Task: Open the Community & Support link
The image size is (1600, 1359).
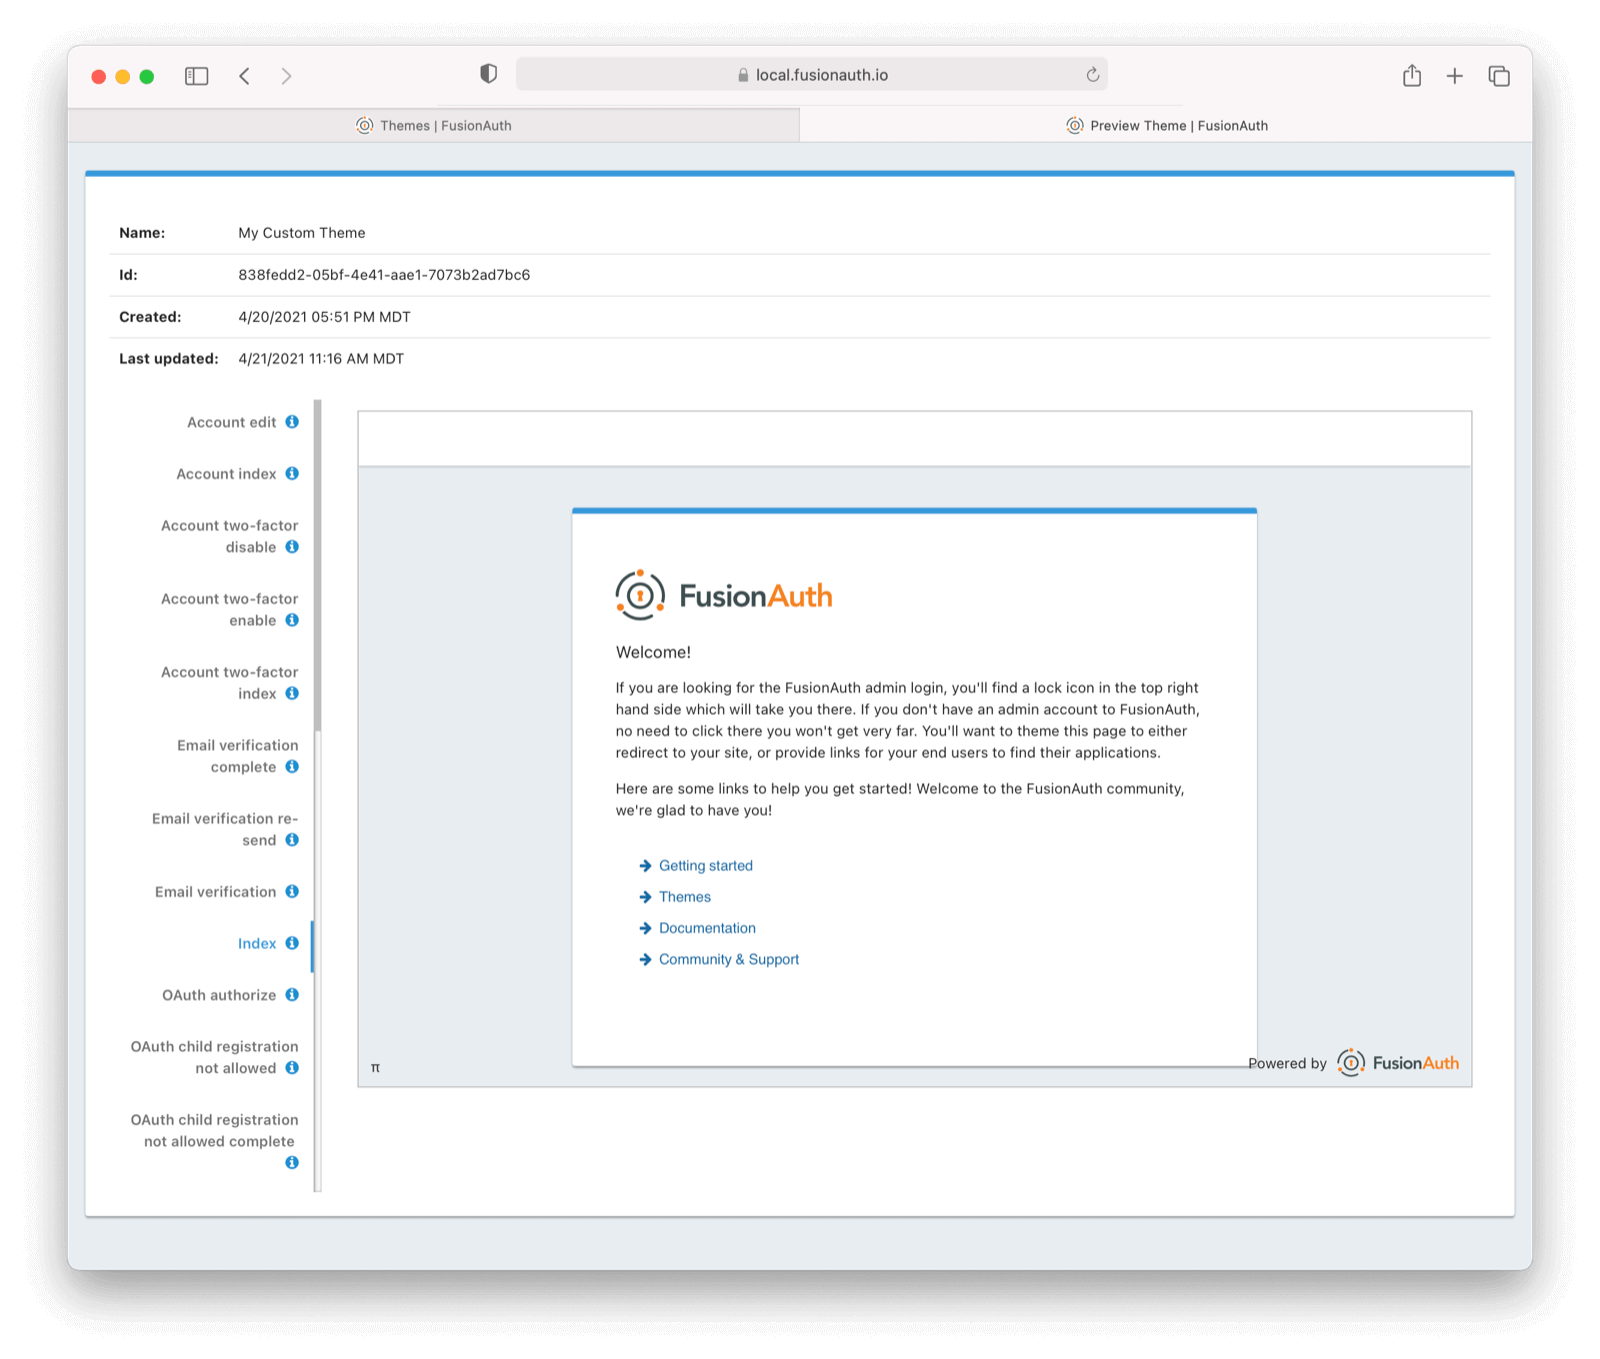Action: coord(729,959)
